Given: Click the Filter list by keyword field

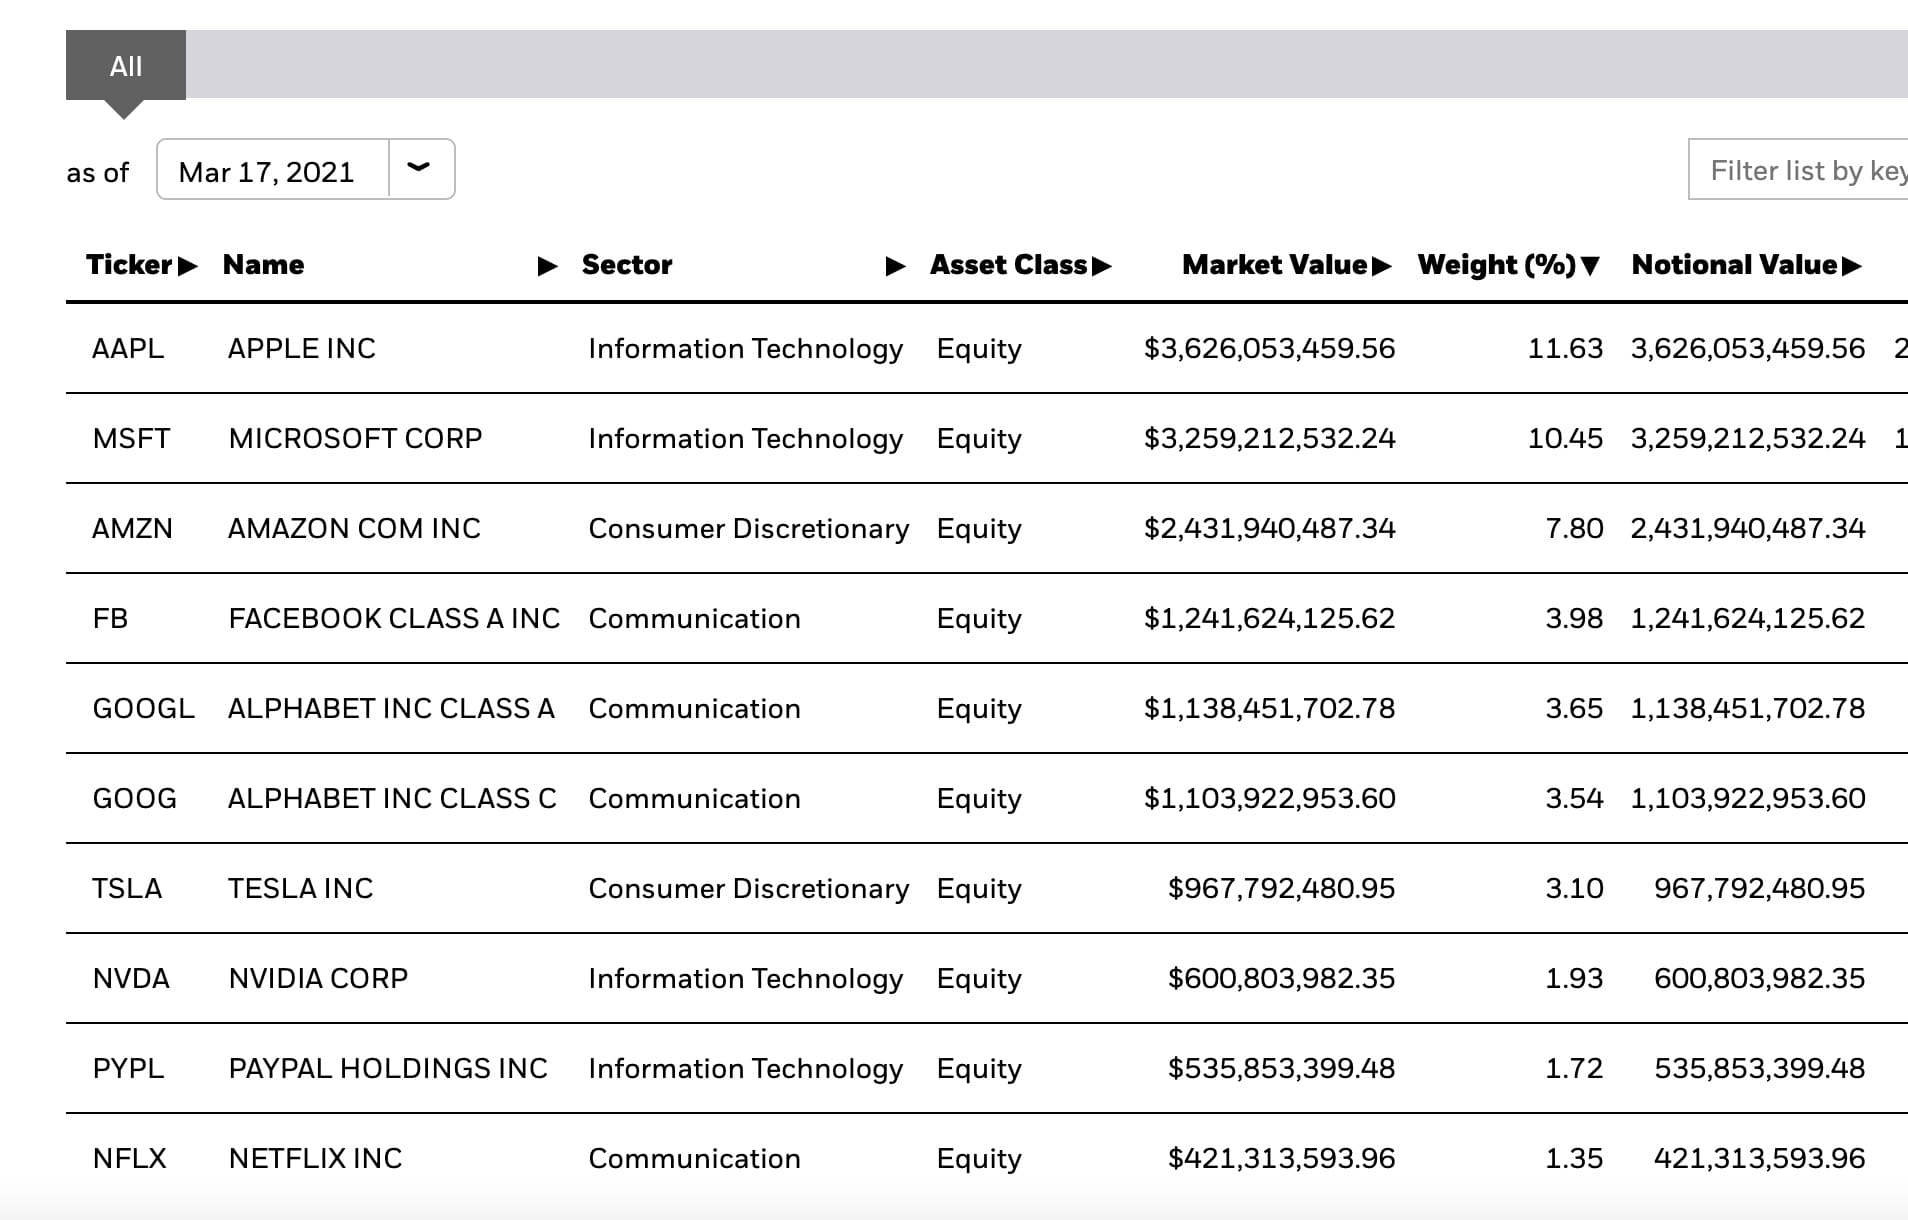Looking at the screenshot, I should click(1798, 170).
